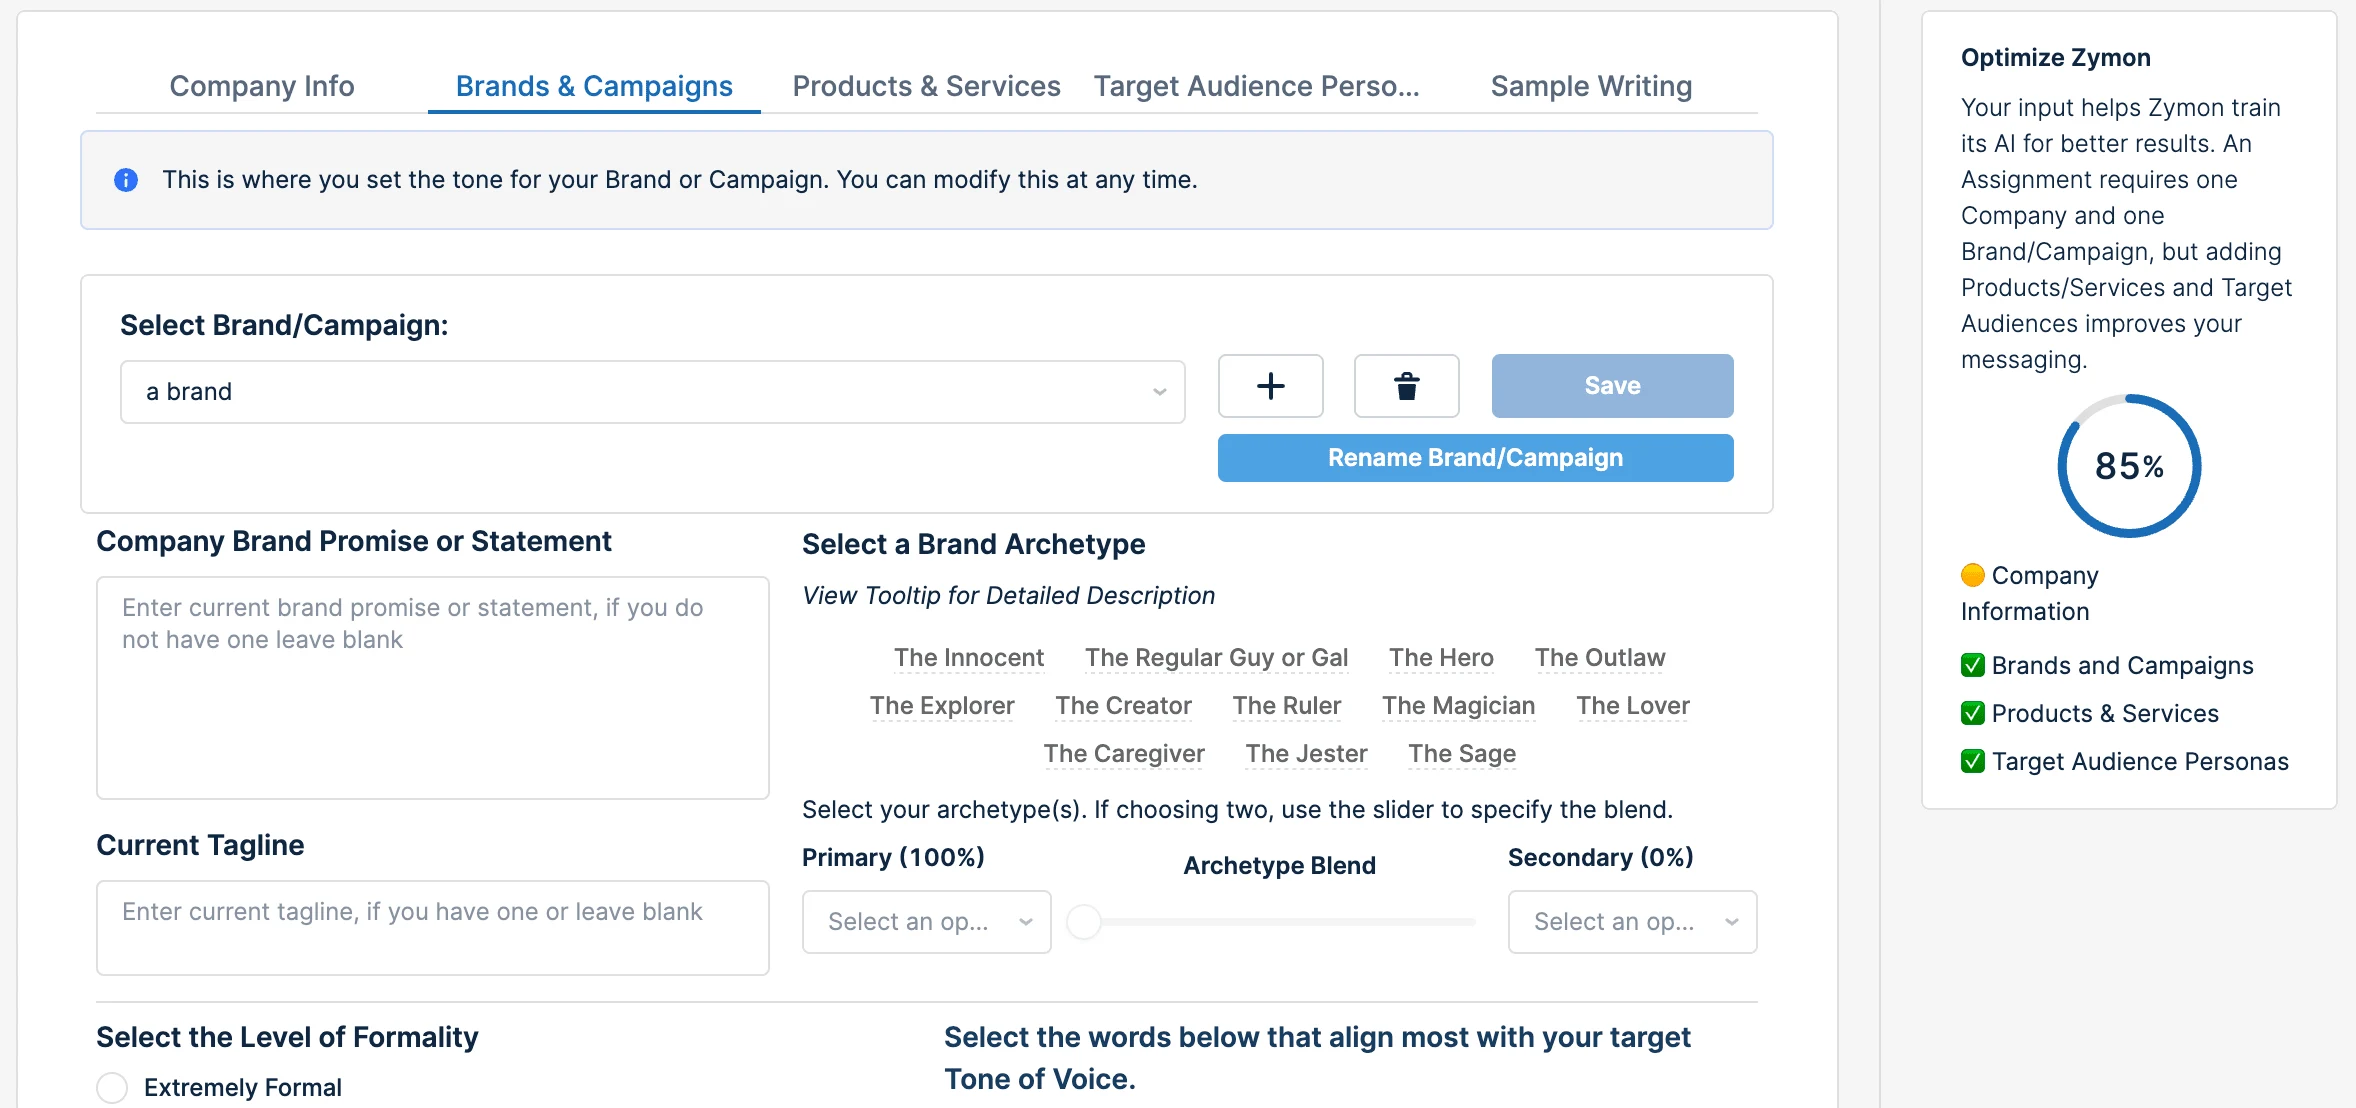
Task: Select the Extremely Formal radio button
Action: click(112, 1087)
